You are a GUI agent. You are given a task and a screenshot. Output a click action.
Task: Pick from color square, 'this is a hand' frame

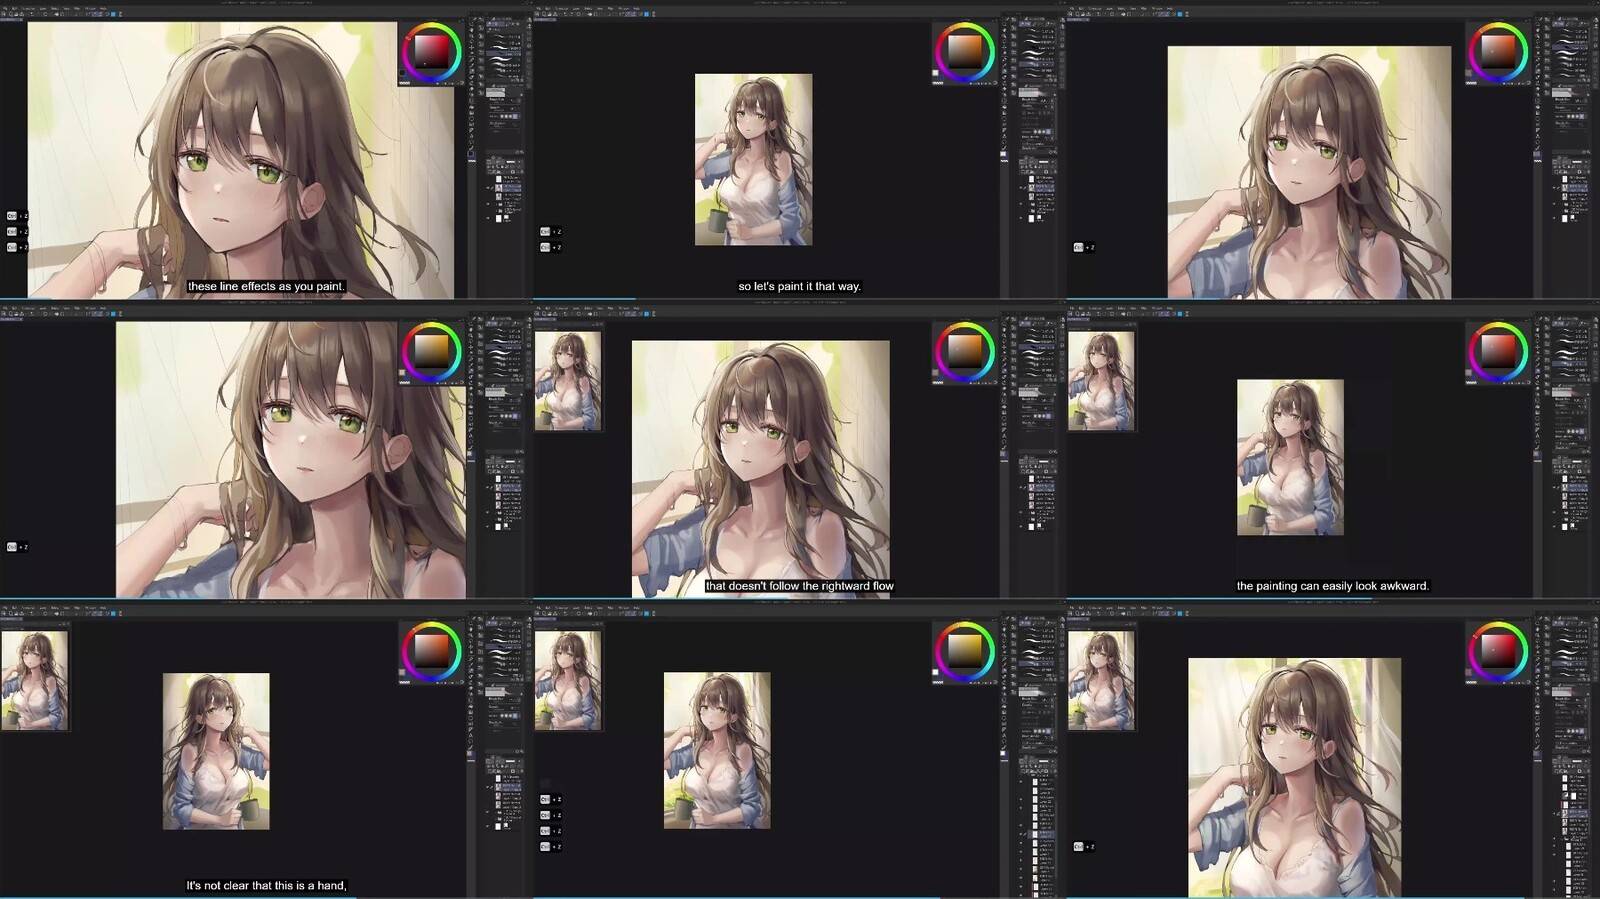432,652
